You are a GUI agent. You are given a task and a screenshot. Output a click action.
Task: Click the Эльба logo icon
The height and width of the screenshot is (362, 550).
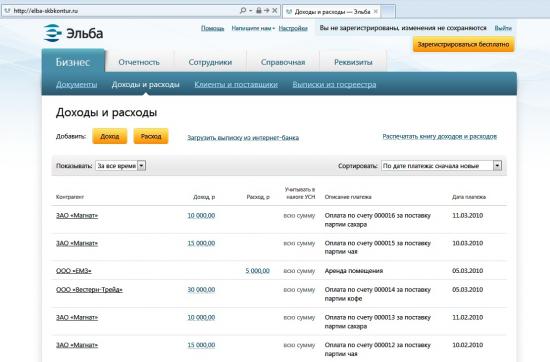[53, 33]
